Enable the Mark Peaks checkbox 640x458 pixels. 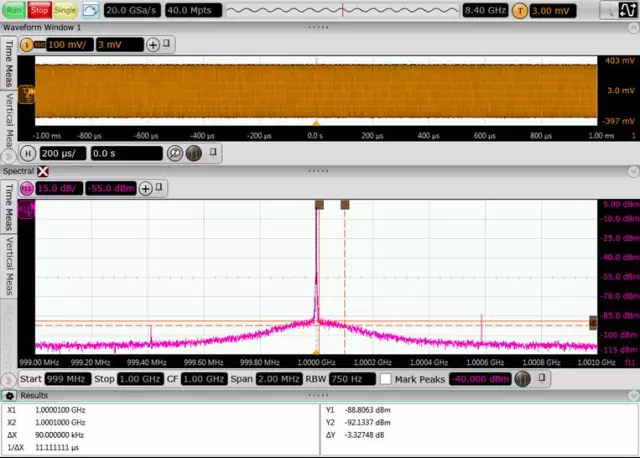click(385, 379)
